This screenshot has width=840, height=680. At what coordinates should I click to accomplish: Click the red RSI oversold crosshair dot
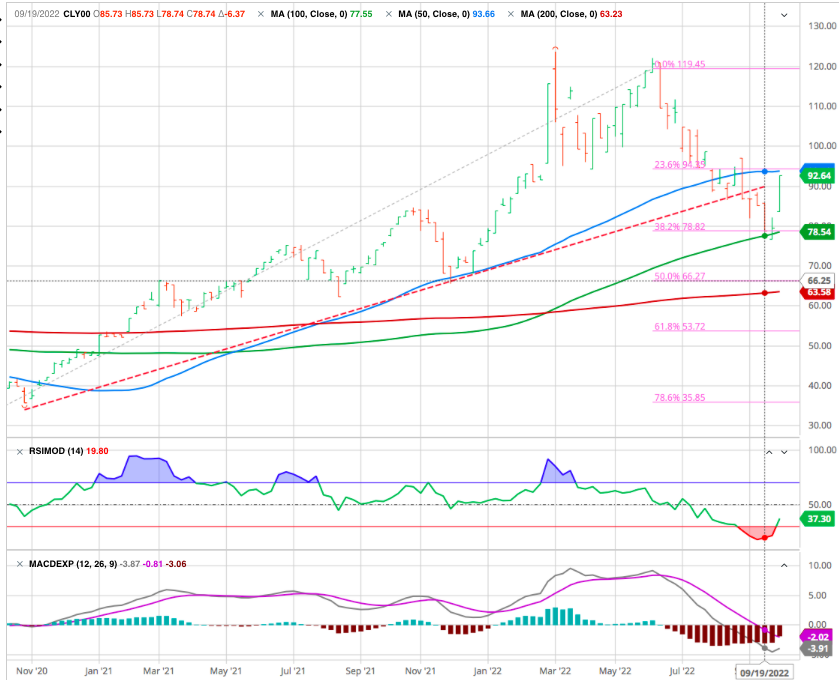764,537
